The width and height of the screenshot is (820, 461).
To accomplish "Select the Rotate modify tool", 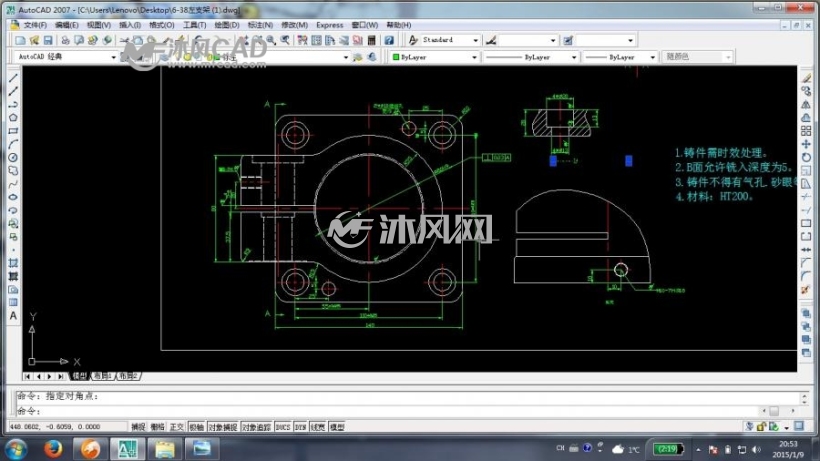I will [806, 157].
